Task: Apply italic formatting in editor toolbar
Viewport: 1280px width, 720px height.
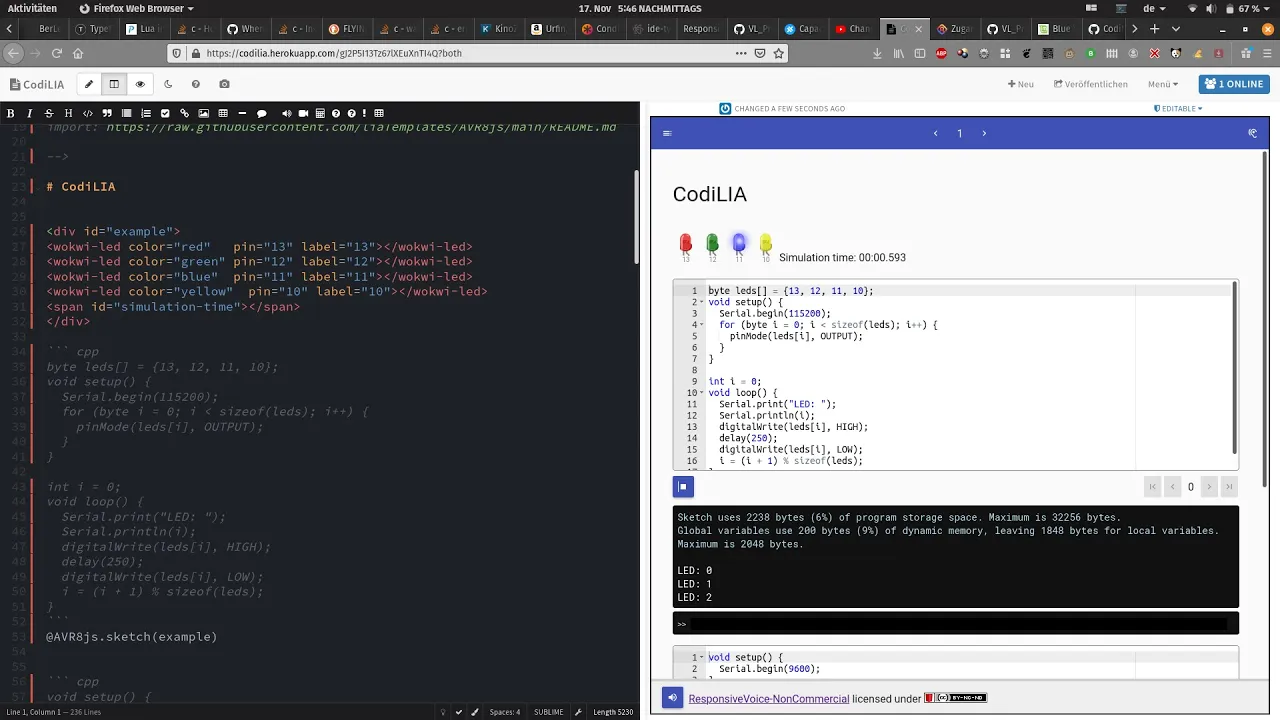Action: pyautogui.click(x=30, y=113)
